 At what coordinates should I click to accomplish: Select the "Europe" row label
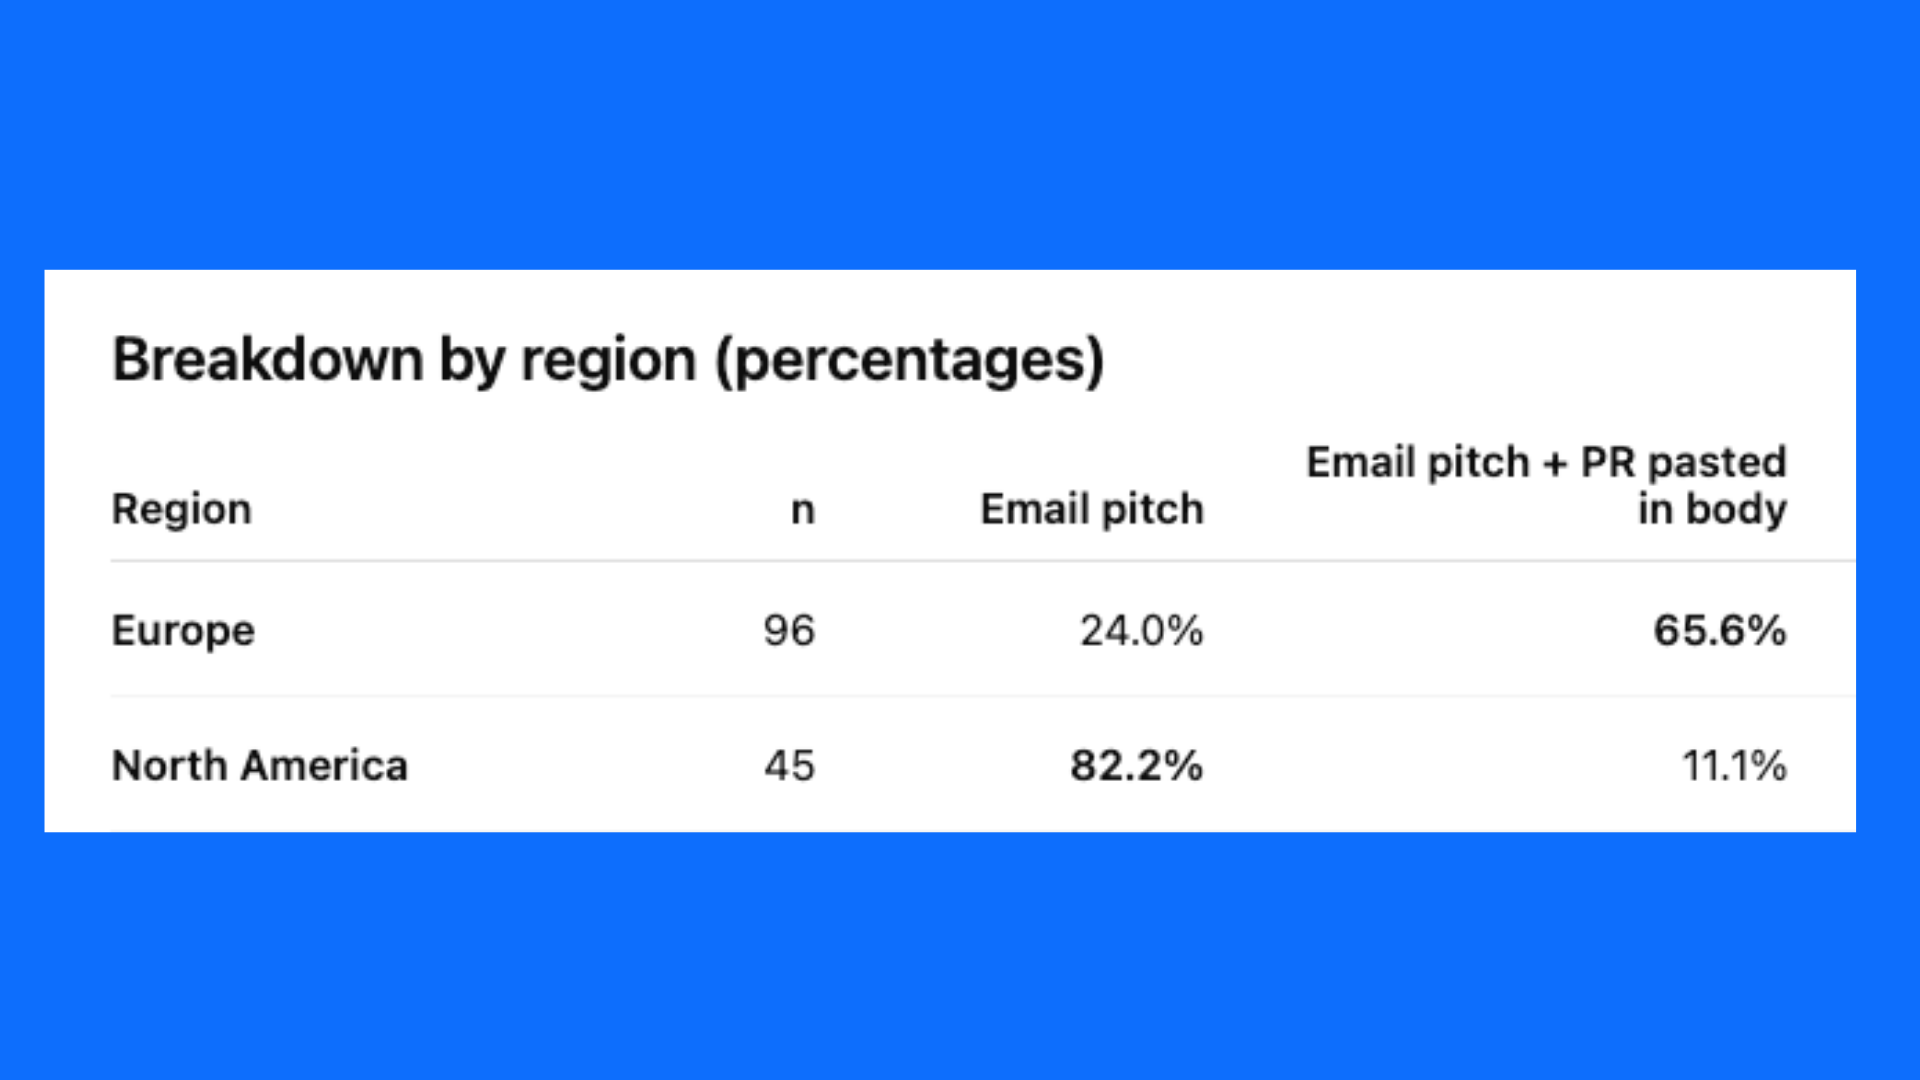[x=183, y=631]
